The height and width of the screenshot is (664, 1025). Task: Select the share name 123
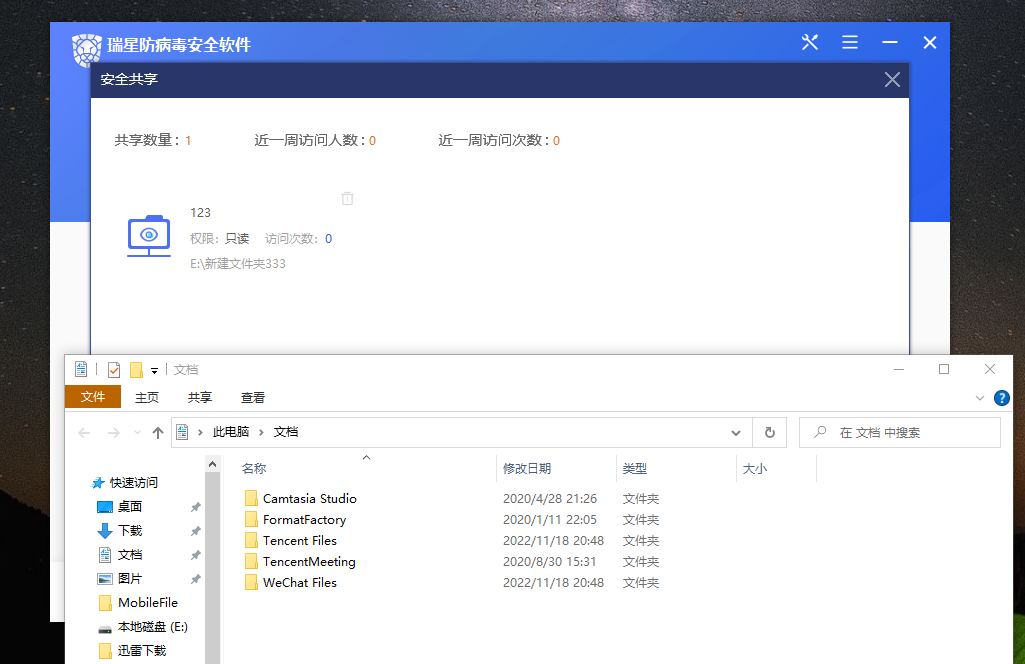point(200,212)
